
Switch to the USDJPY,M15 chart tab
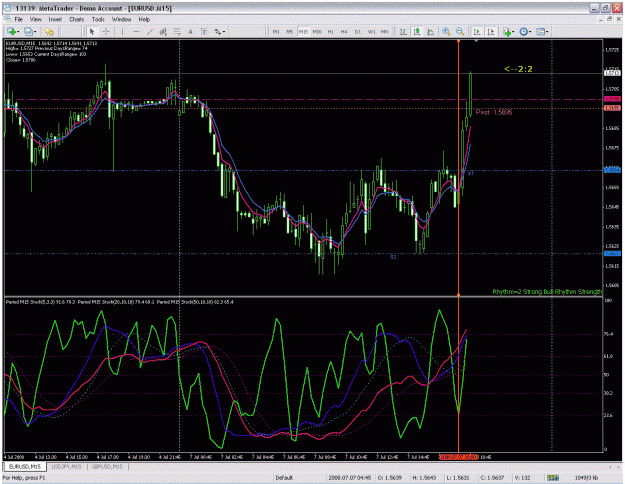66,466
